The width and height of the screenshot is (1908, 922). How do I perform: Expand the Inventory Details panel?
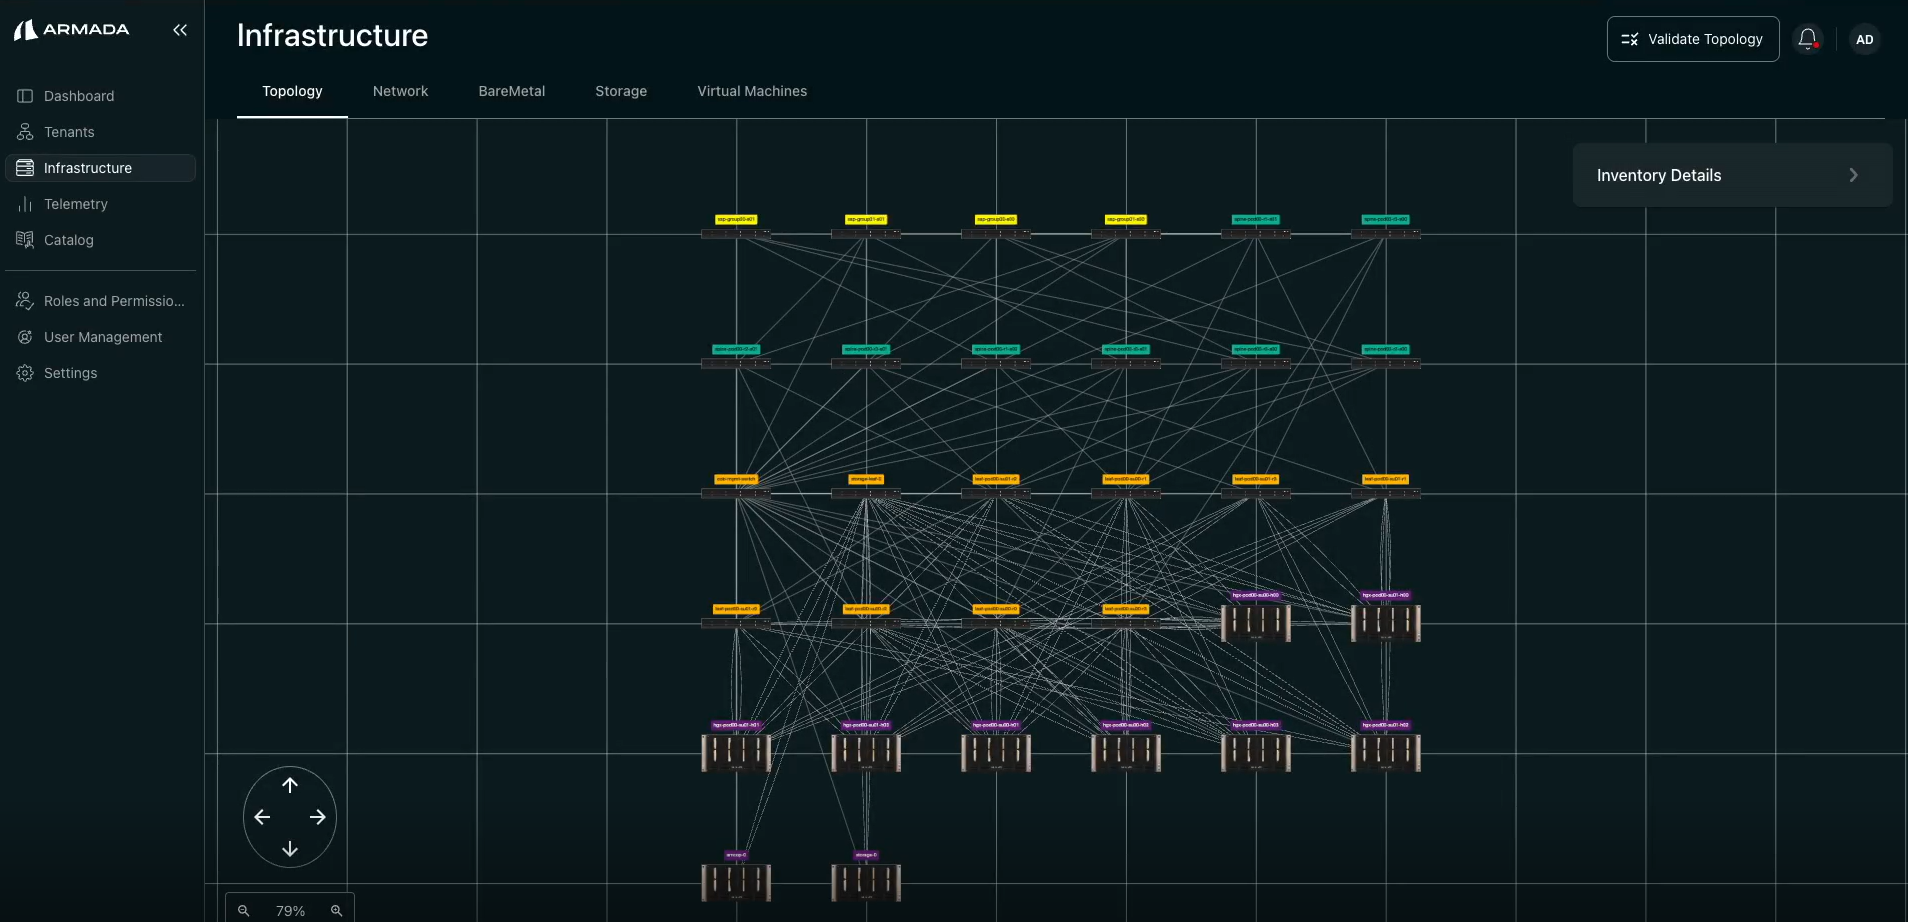tap(1852, 174)
